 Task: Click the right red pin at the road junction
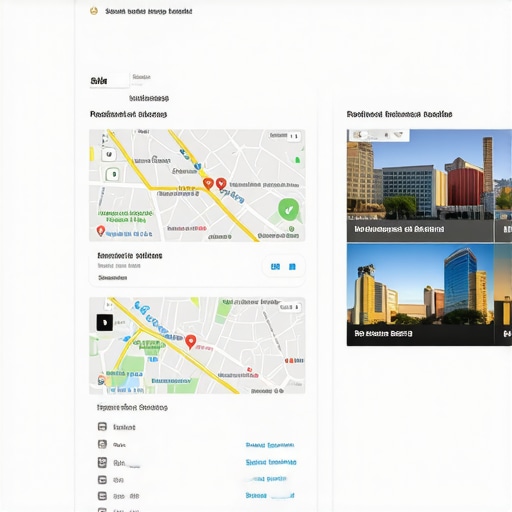[x=221, y=183]
